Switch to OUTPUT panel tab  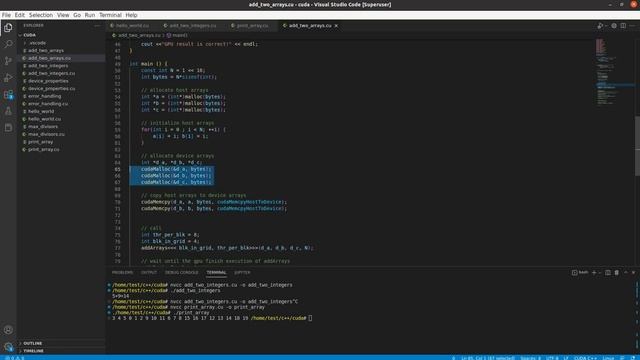click(149, 273)
